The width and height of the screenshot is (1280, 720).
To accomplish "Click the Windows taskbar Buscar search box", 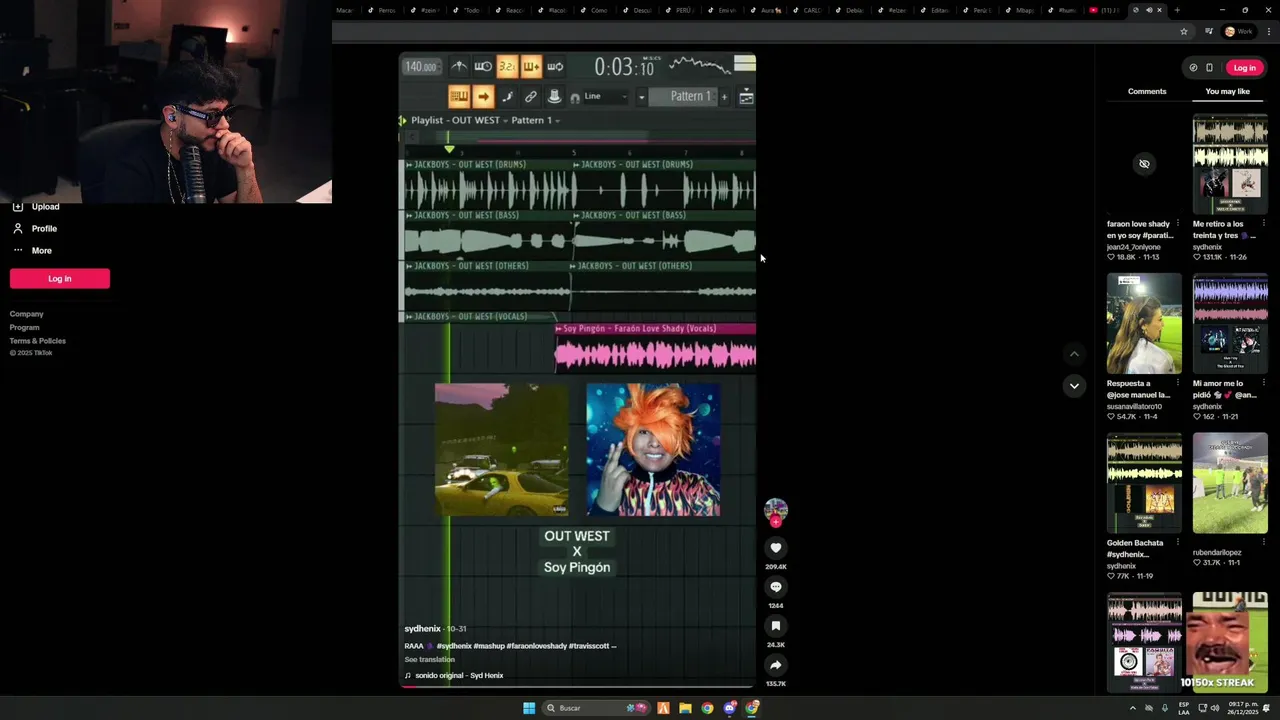I will pyautogui.click(x=597, y=708).
